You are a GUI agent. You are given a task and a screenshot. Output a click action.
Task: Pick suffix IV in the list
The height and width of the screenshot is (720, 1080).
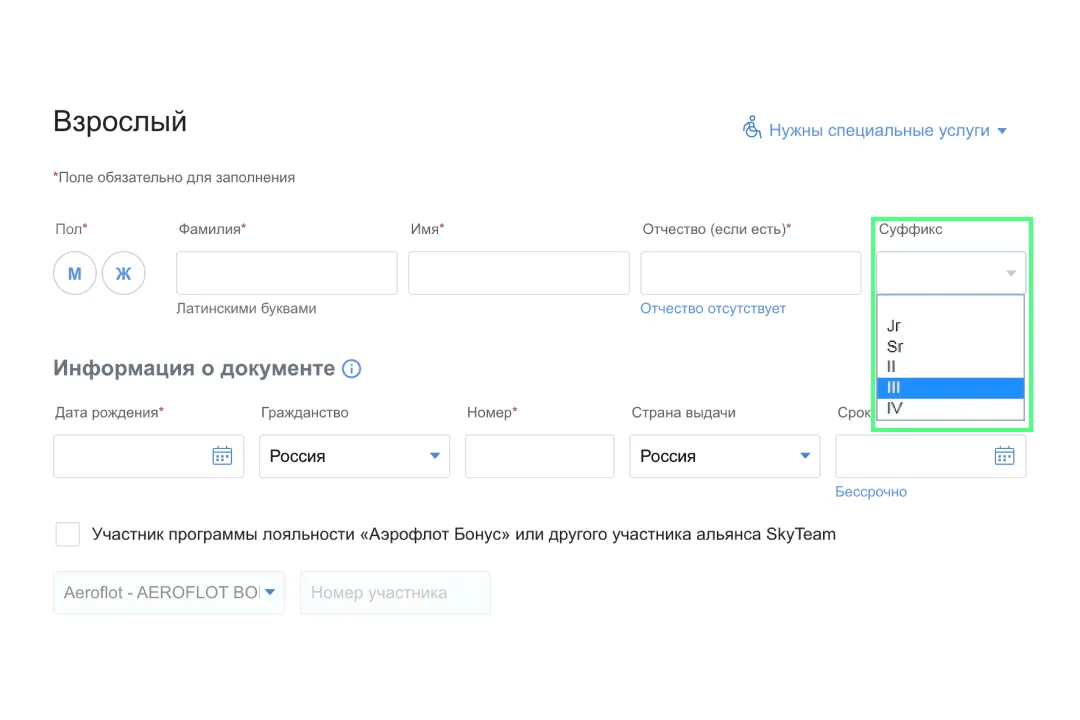(x=894, y=408)
